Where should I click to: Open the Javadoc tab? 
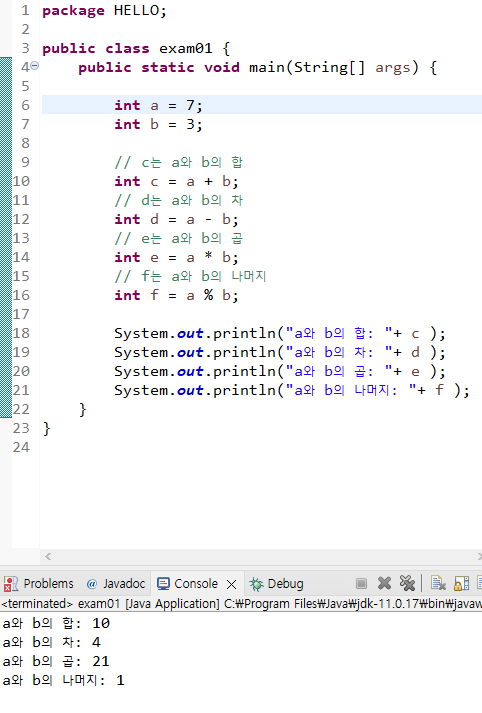[116, 583]
